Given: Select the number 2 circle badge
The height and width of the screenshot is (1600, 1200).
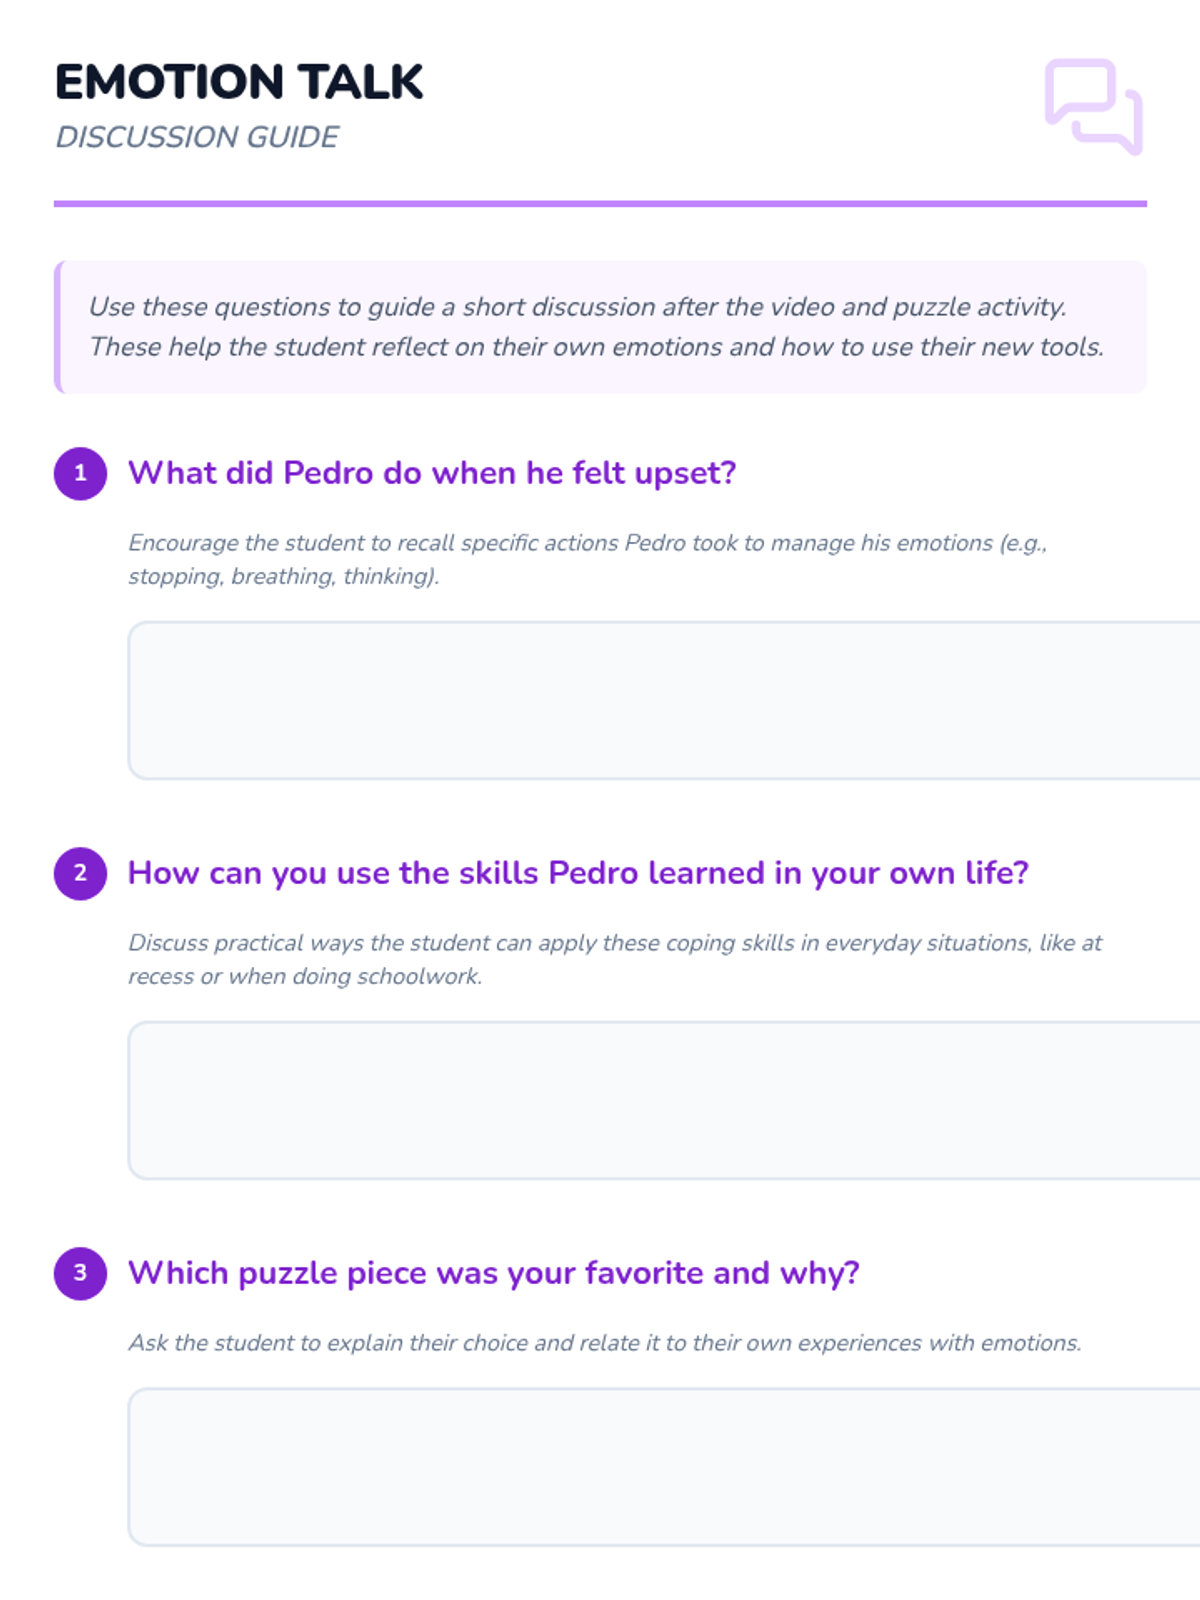Looking at the screenshot, I should (x=80, y=873).
